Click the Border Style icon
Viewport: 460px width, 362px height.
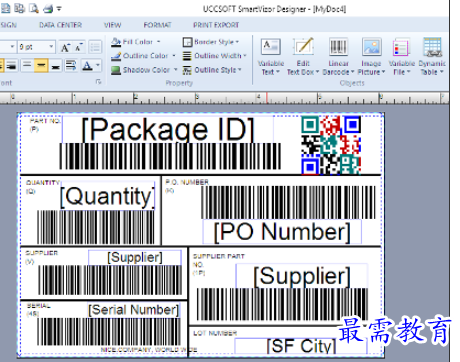[x=187, y=42]
